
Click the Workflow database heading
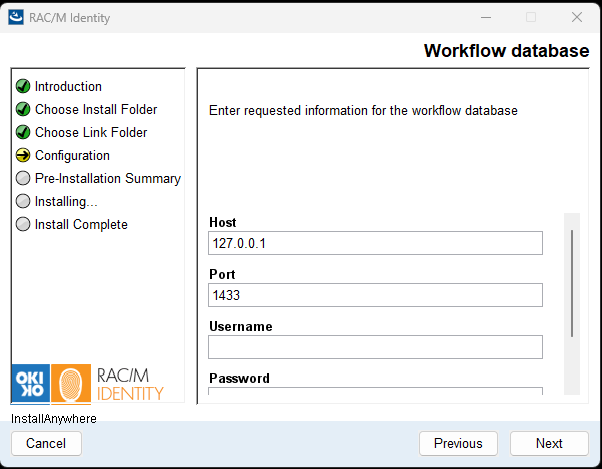(x=506, y=51)
